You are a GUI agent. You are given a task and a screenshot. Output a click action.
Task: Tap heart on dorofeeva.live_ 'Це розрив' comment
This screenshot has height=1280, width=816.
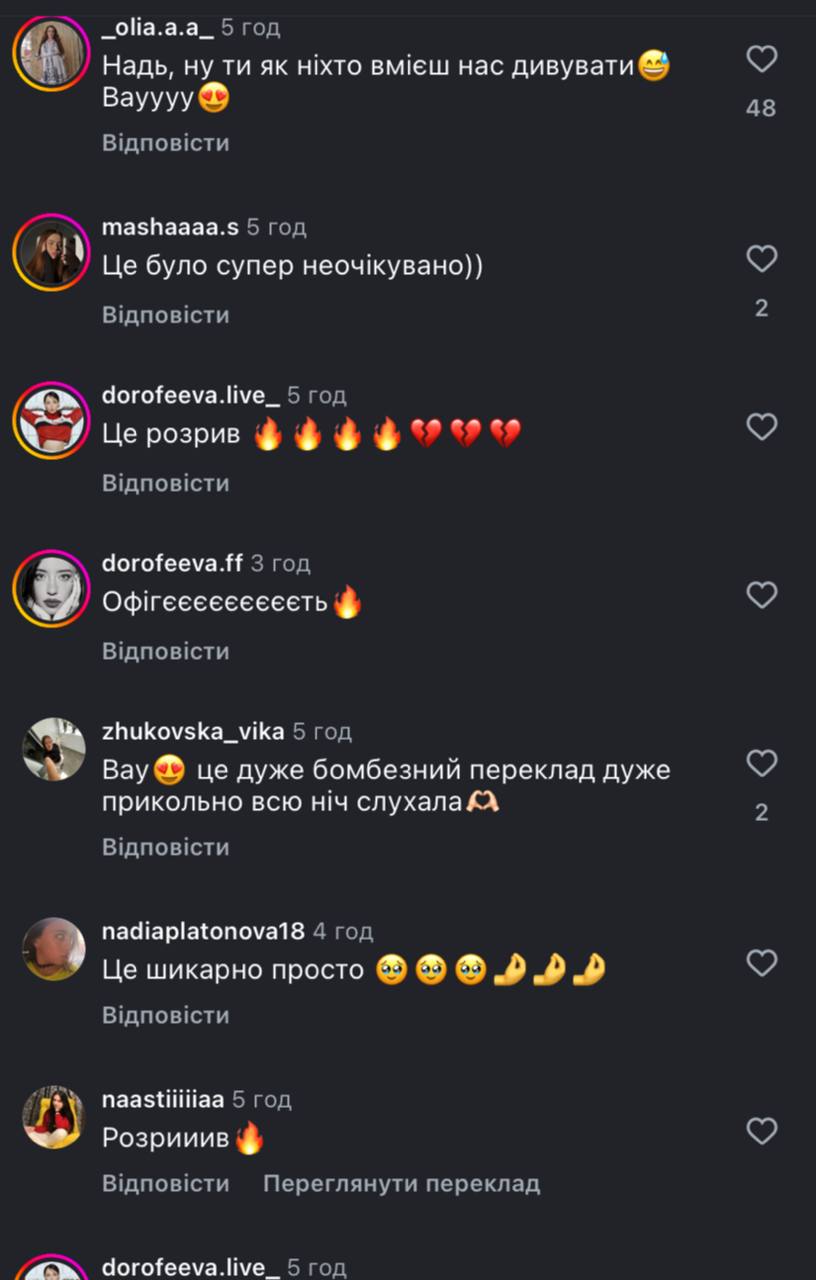[762, 428]
